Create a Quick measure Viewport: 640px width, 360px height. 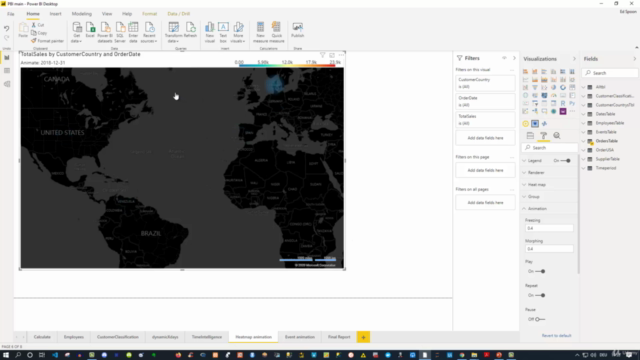276,33
